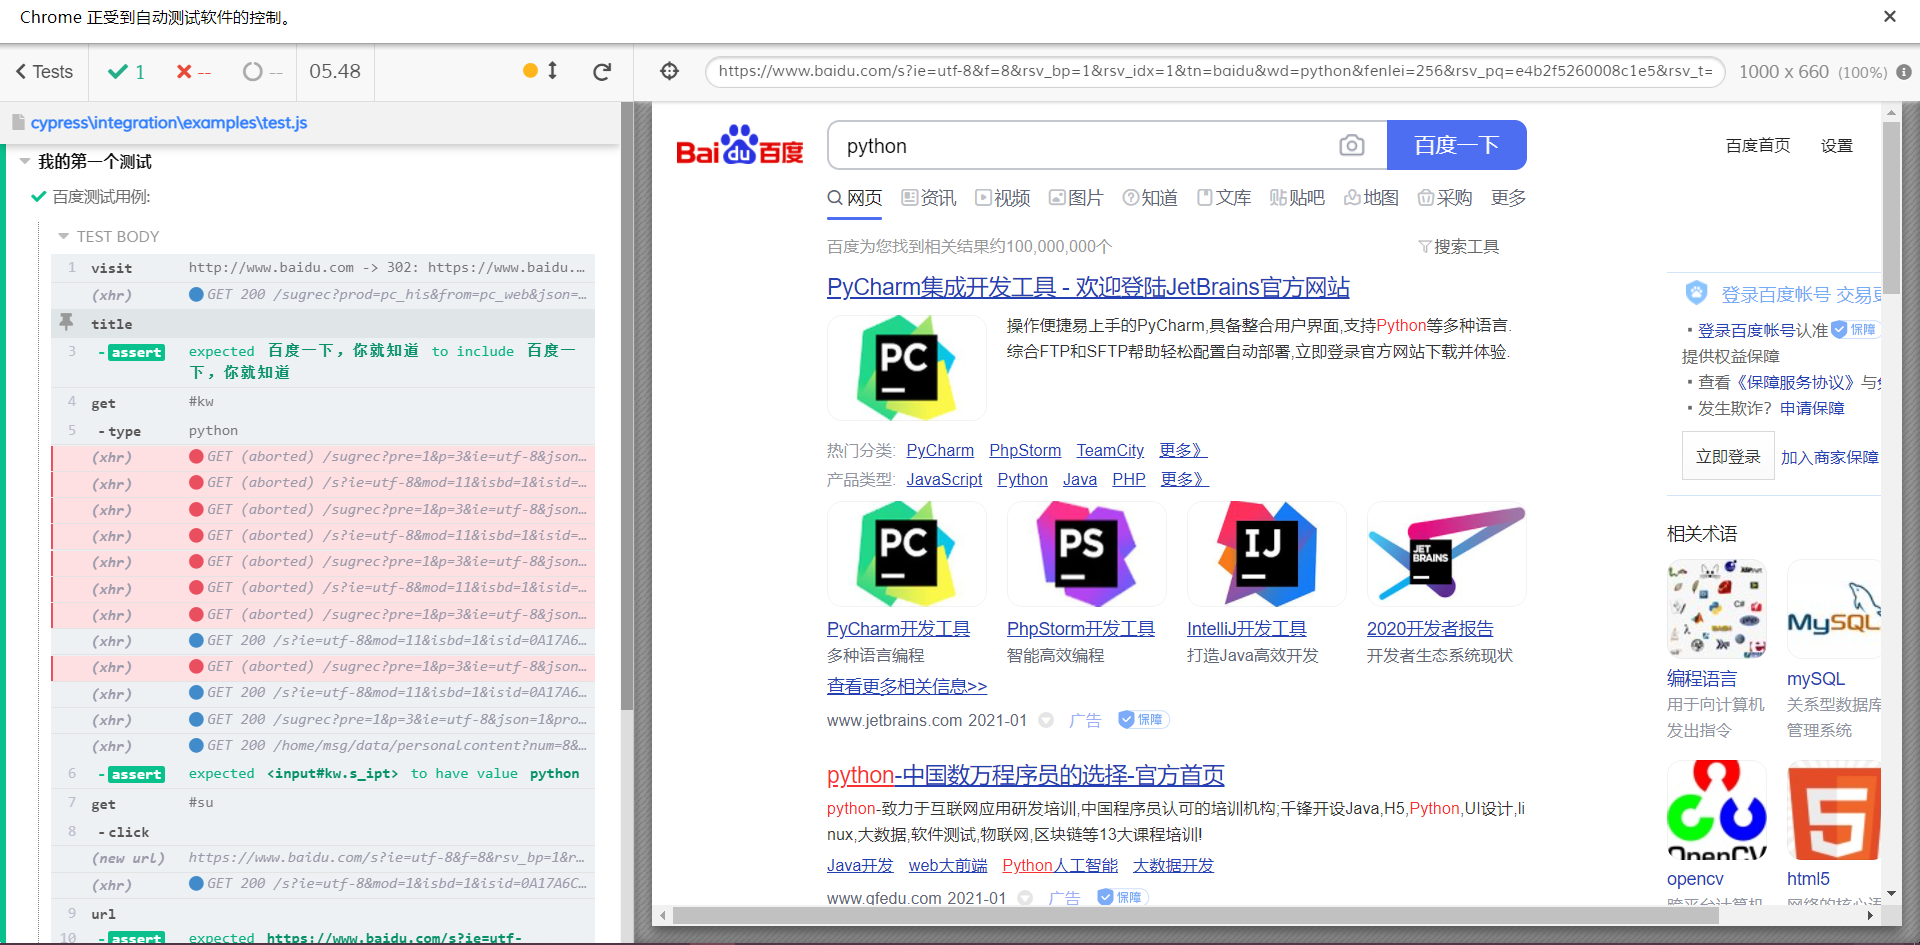Open the python-中国数万程序员的选择 result
The height and width of the screenshot is (945, 1920).
pos(1025,775)
